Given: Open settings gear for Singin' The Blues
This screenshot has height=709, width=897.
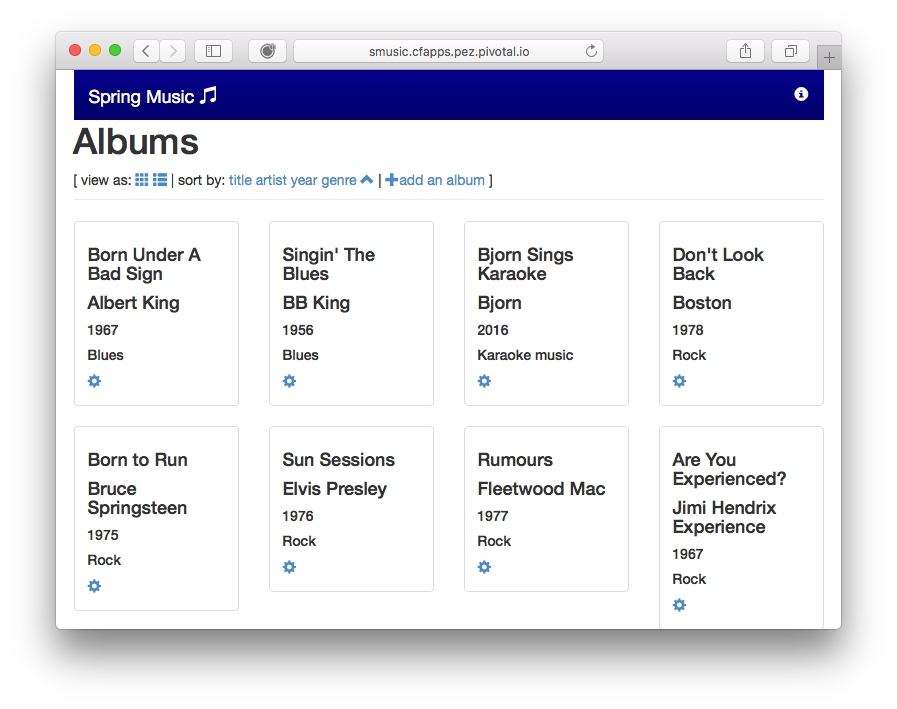Looking at the screenshot, I should (x=289, y=381).
